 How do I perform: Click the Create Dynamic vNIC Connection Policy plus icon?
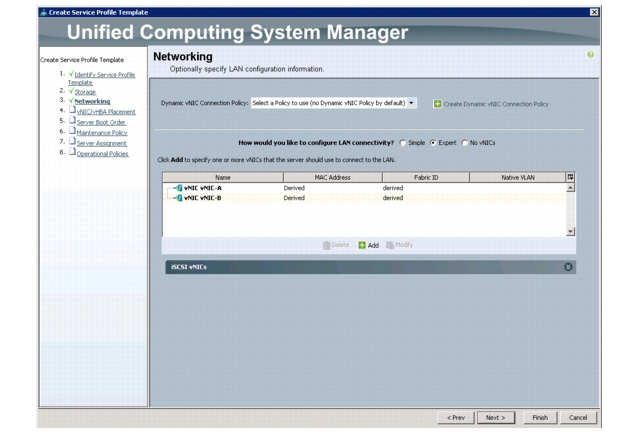click(x=437, y=104)
